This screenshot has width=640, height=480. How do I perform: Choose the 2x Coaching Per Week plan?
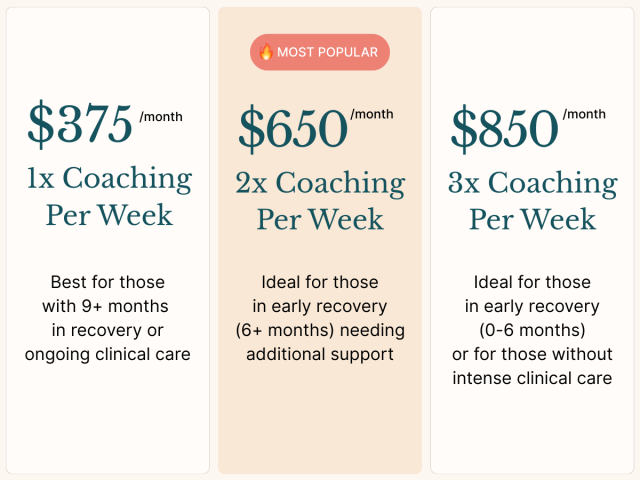pos(320,200)
